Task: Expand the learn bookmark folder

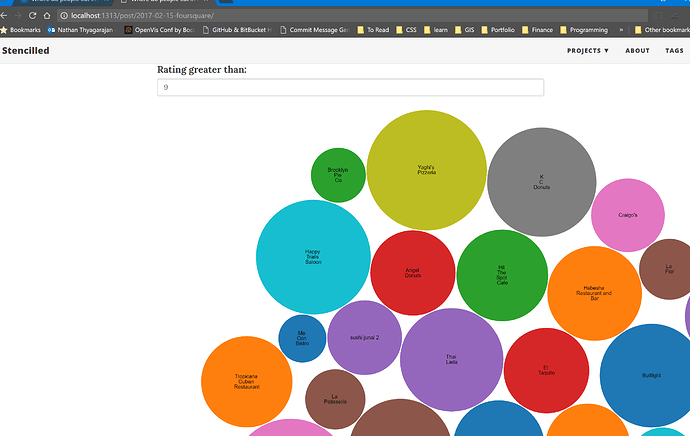Action: point(436,30)
